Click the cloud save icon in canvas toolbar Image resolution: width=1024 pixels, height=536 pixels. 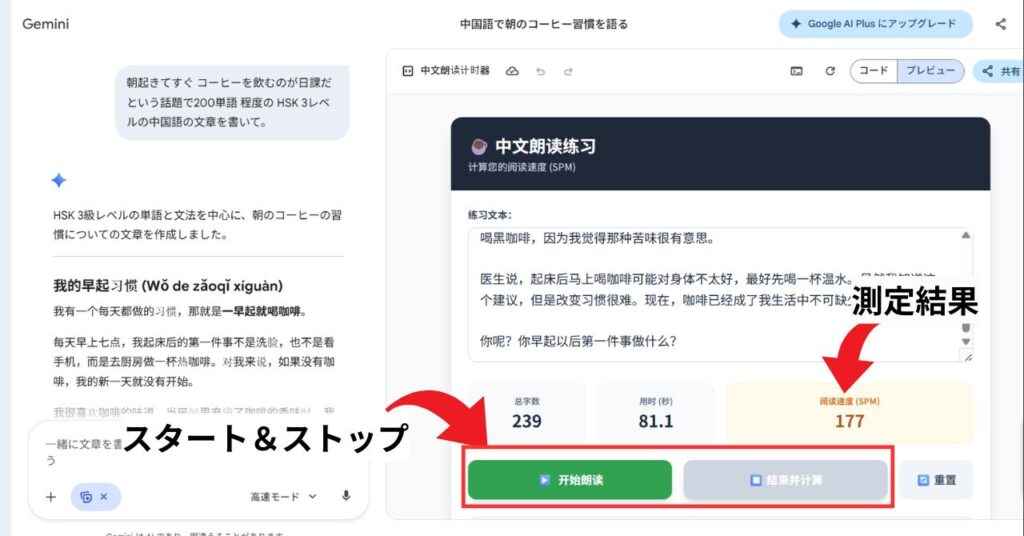(x=512, y=71)
